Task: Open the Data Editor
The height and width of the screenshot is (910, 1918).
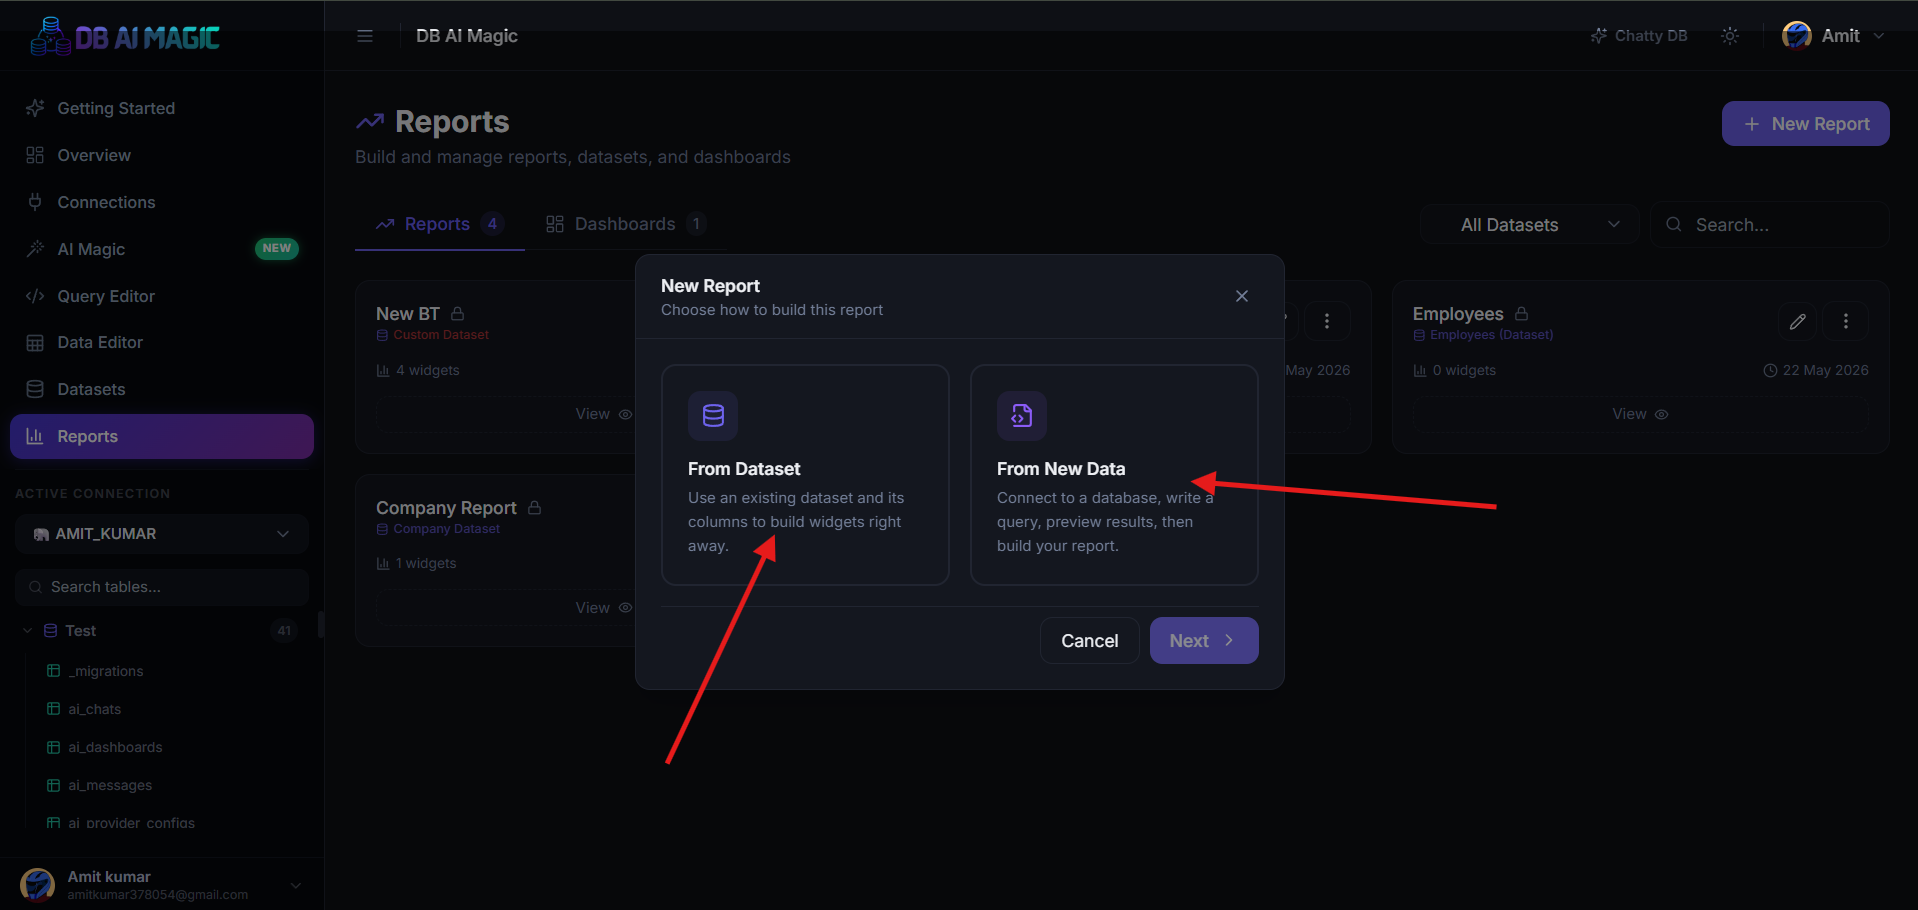Action: pos(162,342)
